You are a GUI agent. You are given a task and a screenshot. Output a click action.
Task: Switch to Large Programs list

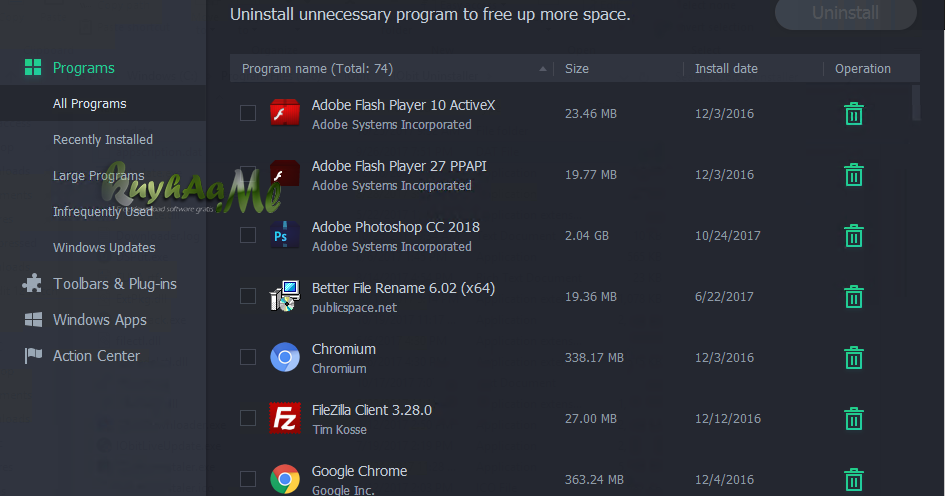pos(99,175)
